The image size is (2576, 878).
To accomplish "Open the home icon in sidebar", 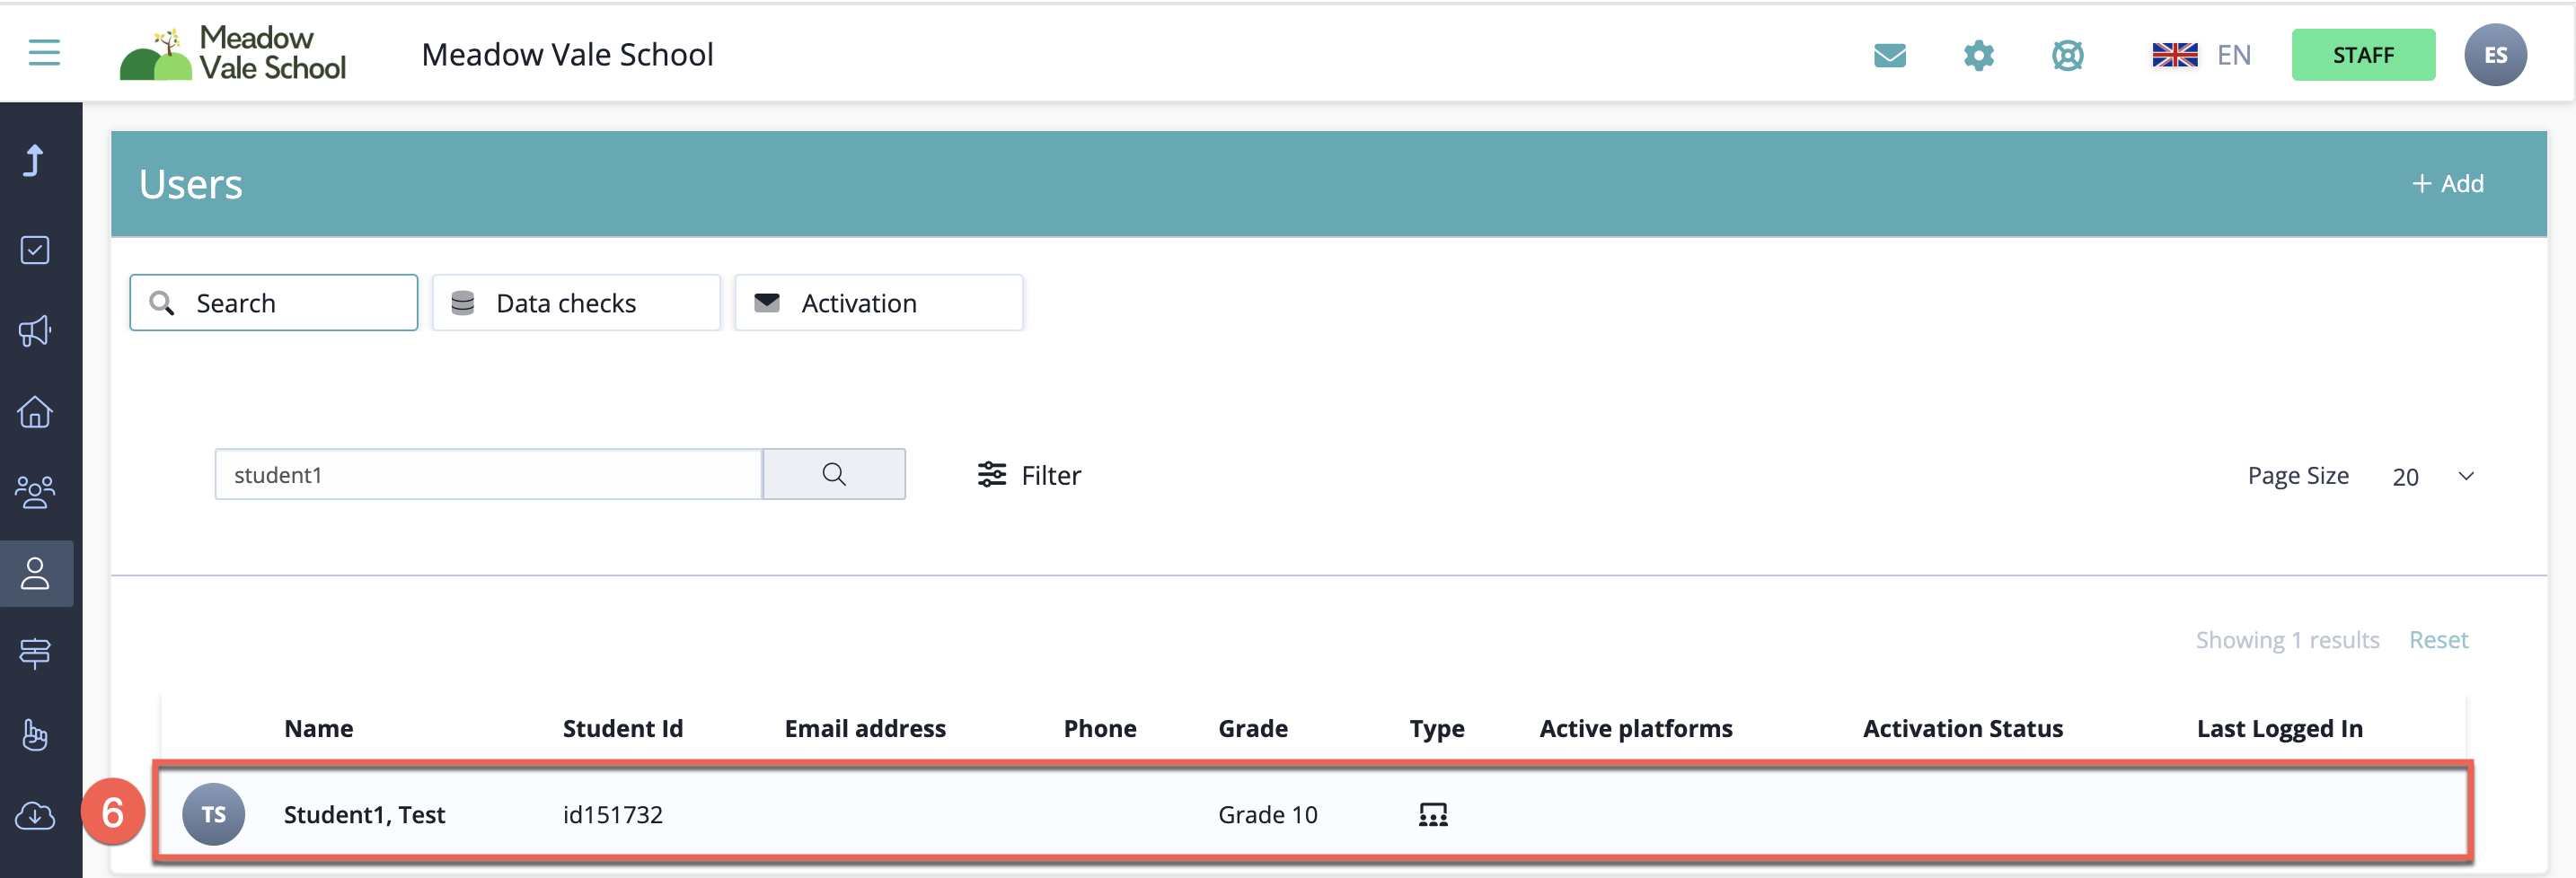I will tap(35, 411).
